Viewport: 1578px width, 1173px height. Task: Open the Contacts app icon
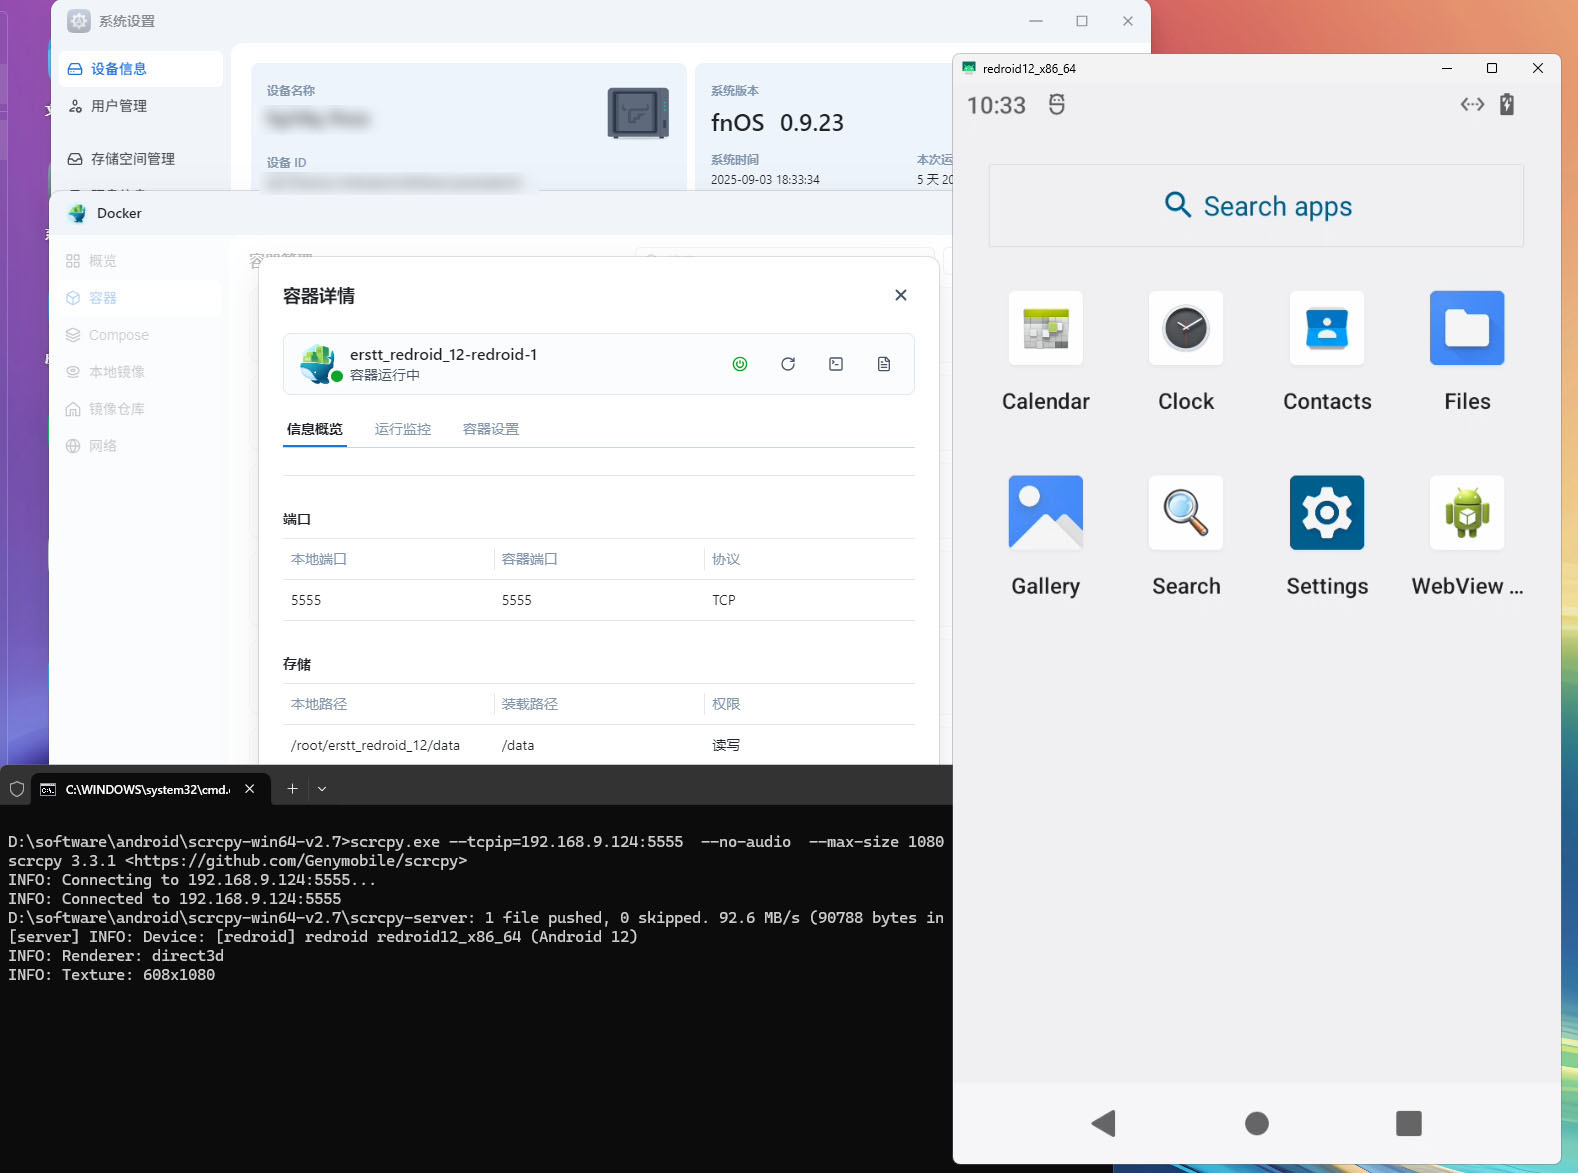(1326, 329)
